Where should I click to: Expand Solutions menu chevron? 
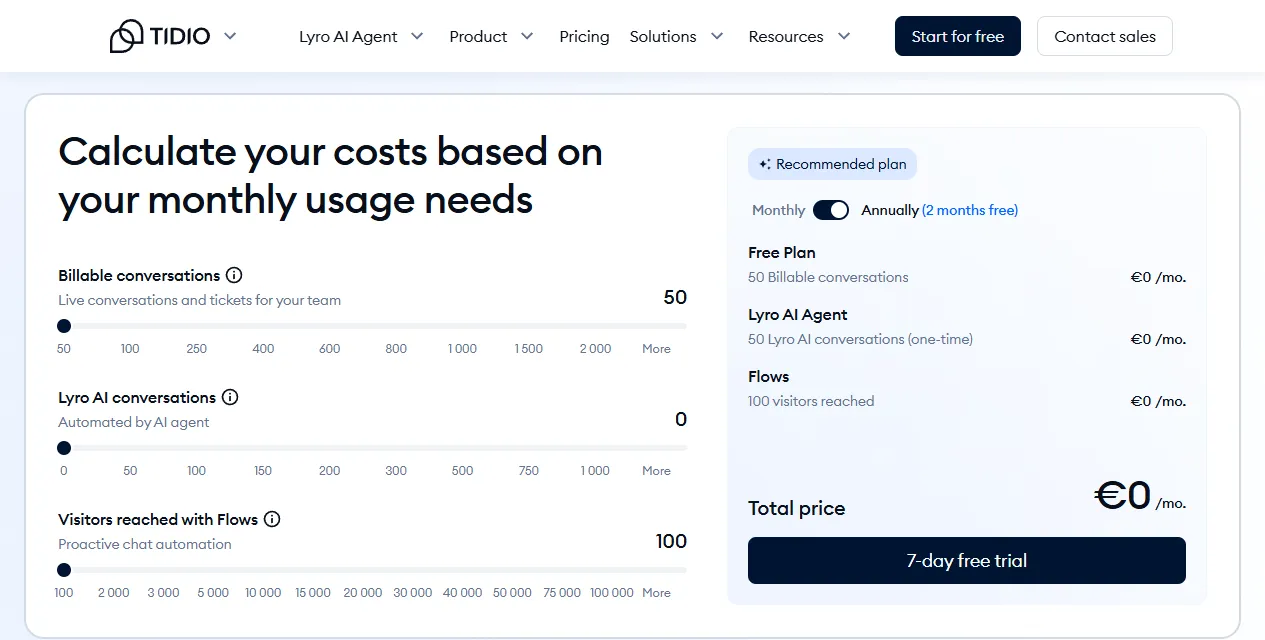(717, 36)
